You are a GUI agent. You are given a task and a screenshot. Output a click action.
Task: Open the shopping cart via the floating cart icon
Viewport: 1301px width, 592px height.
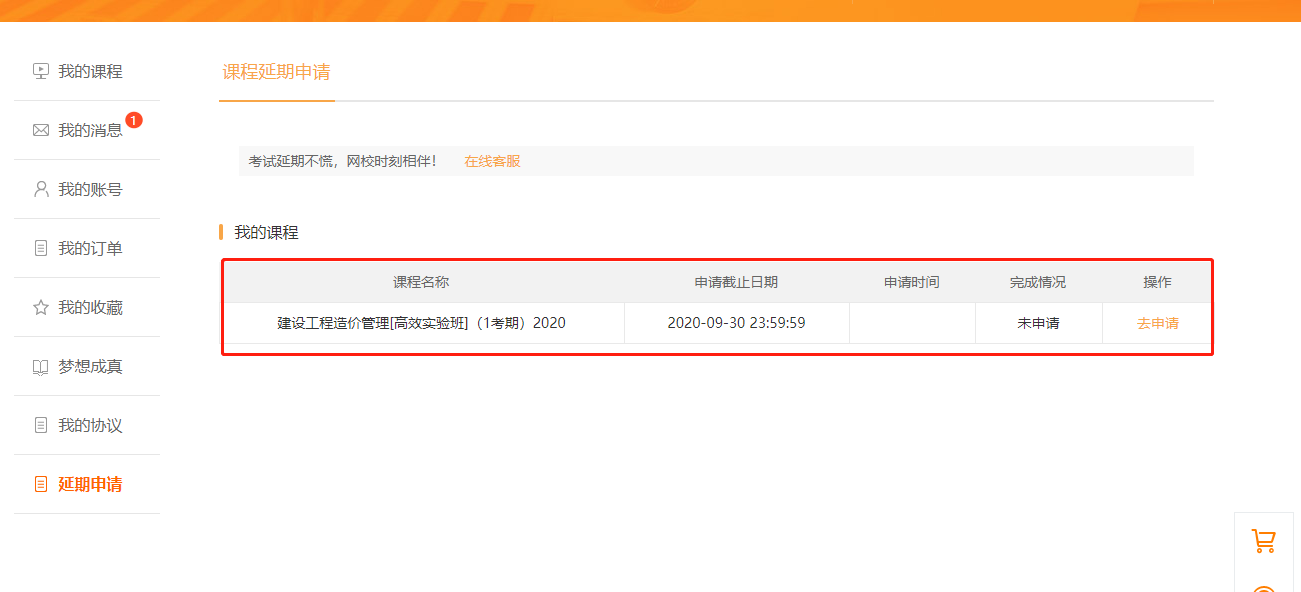click(1264, 540)
